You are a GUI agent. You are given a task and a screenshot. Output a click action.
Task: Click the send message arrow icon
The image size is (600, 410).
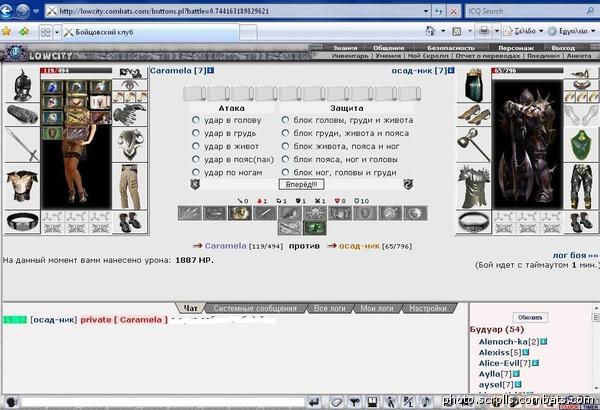(x=314, y=402)
